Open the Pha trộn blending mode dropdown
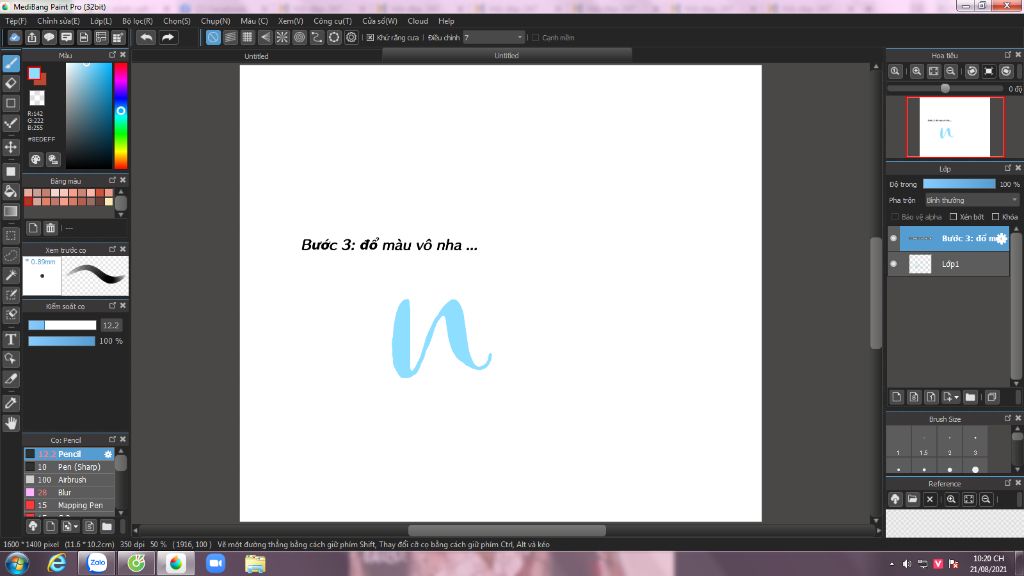 (971, 200)
